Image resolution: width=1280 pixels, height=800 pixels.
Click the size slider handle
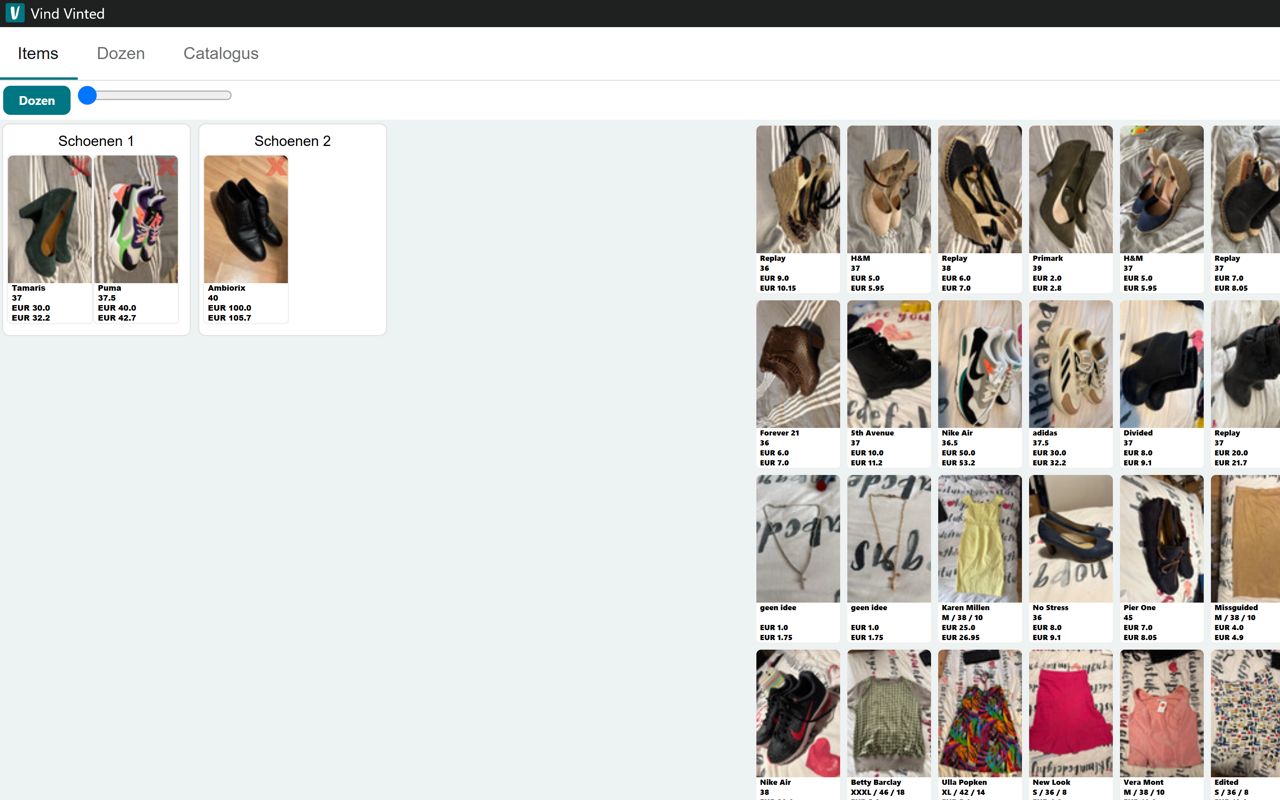(x=88, y=95)
